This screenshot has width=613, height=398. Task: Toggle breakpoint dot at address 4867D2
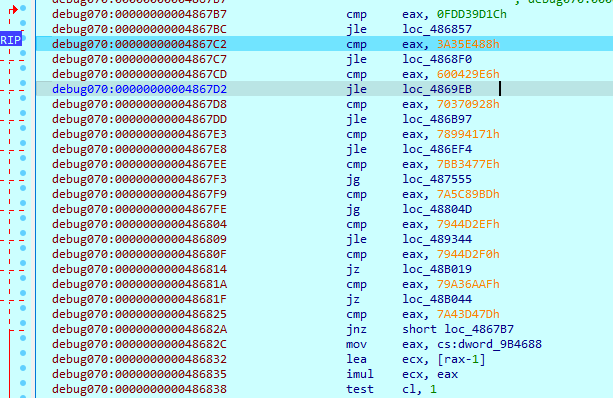(x=23, y=83)
